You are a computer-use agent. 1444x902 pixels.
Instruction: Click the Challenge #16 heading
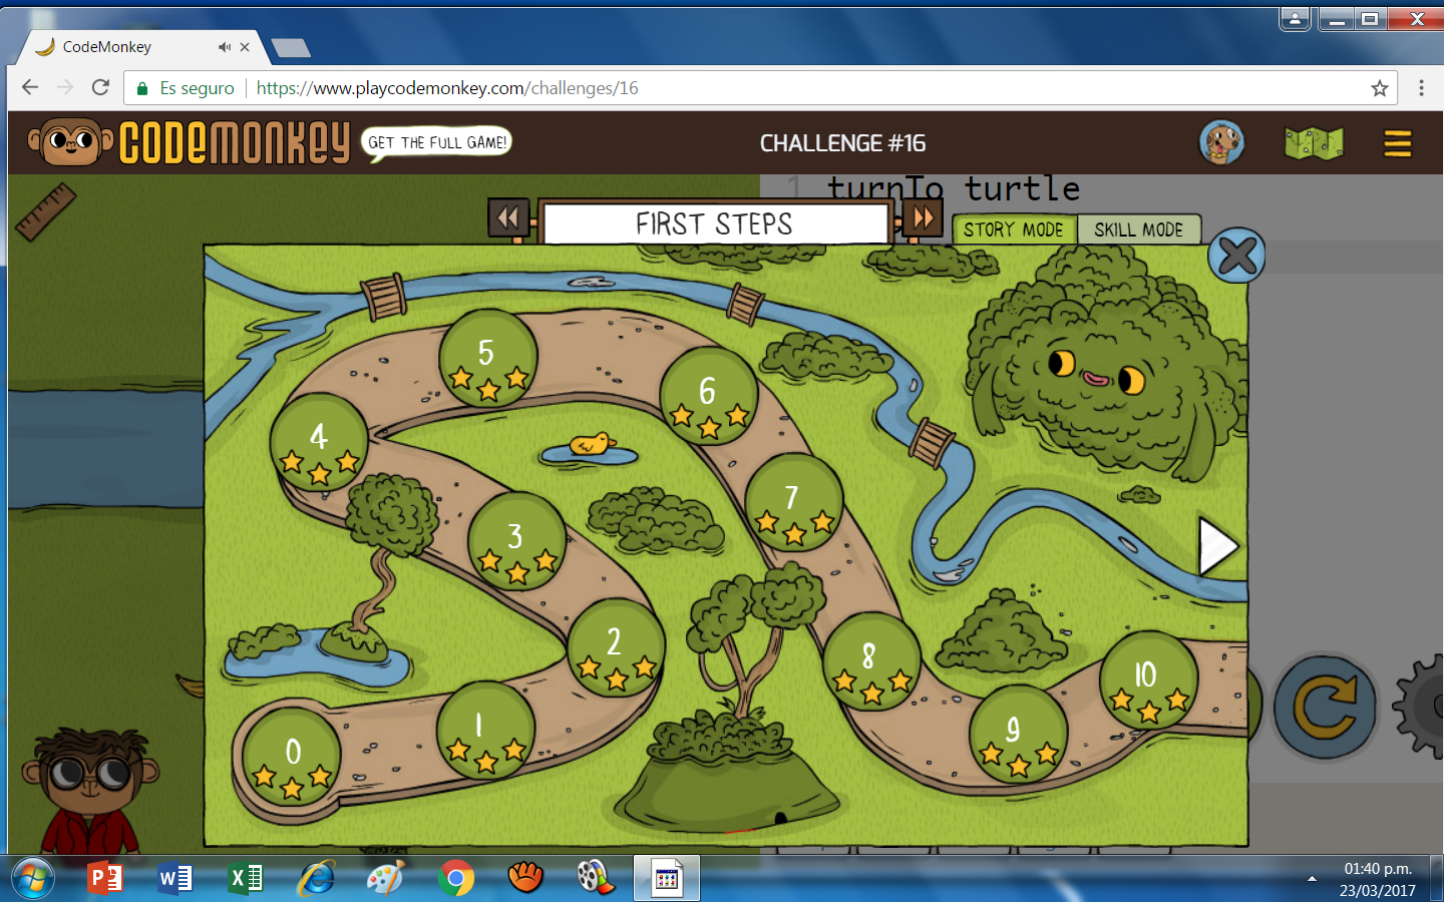point(842,143)
